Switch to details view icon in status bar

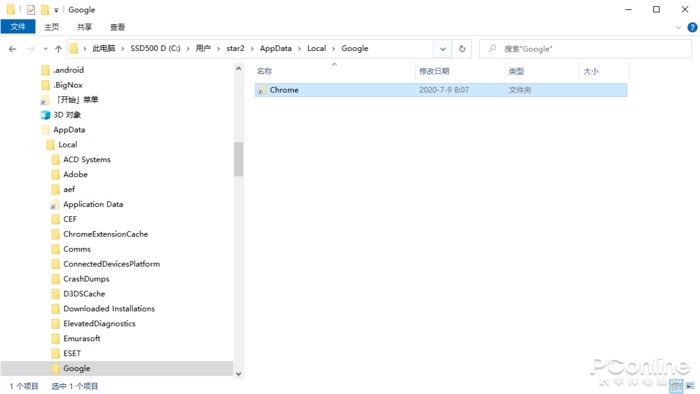677,386
